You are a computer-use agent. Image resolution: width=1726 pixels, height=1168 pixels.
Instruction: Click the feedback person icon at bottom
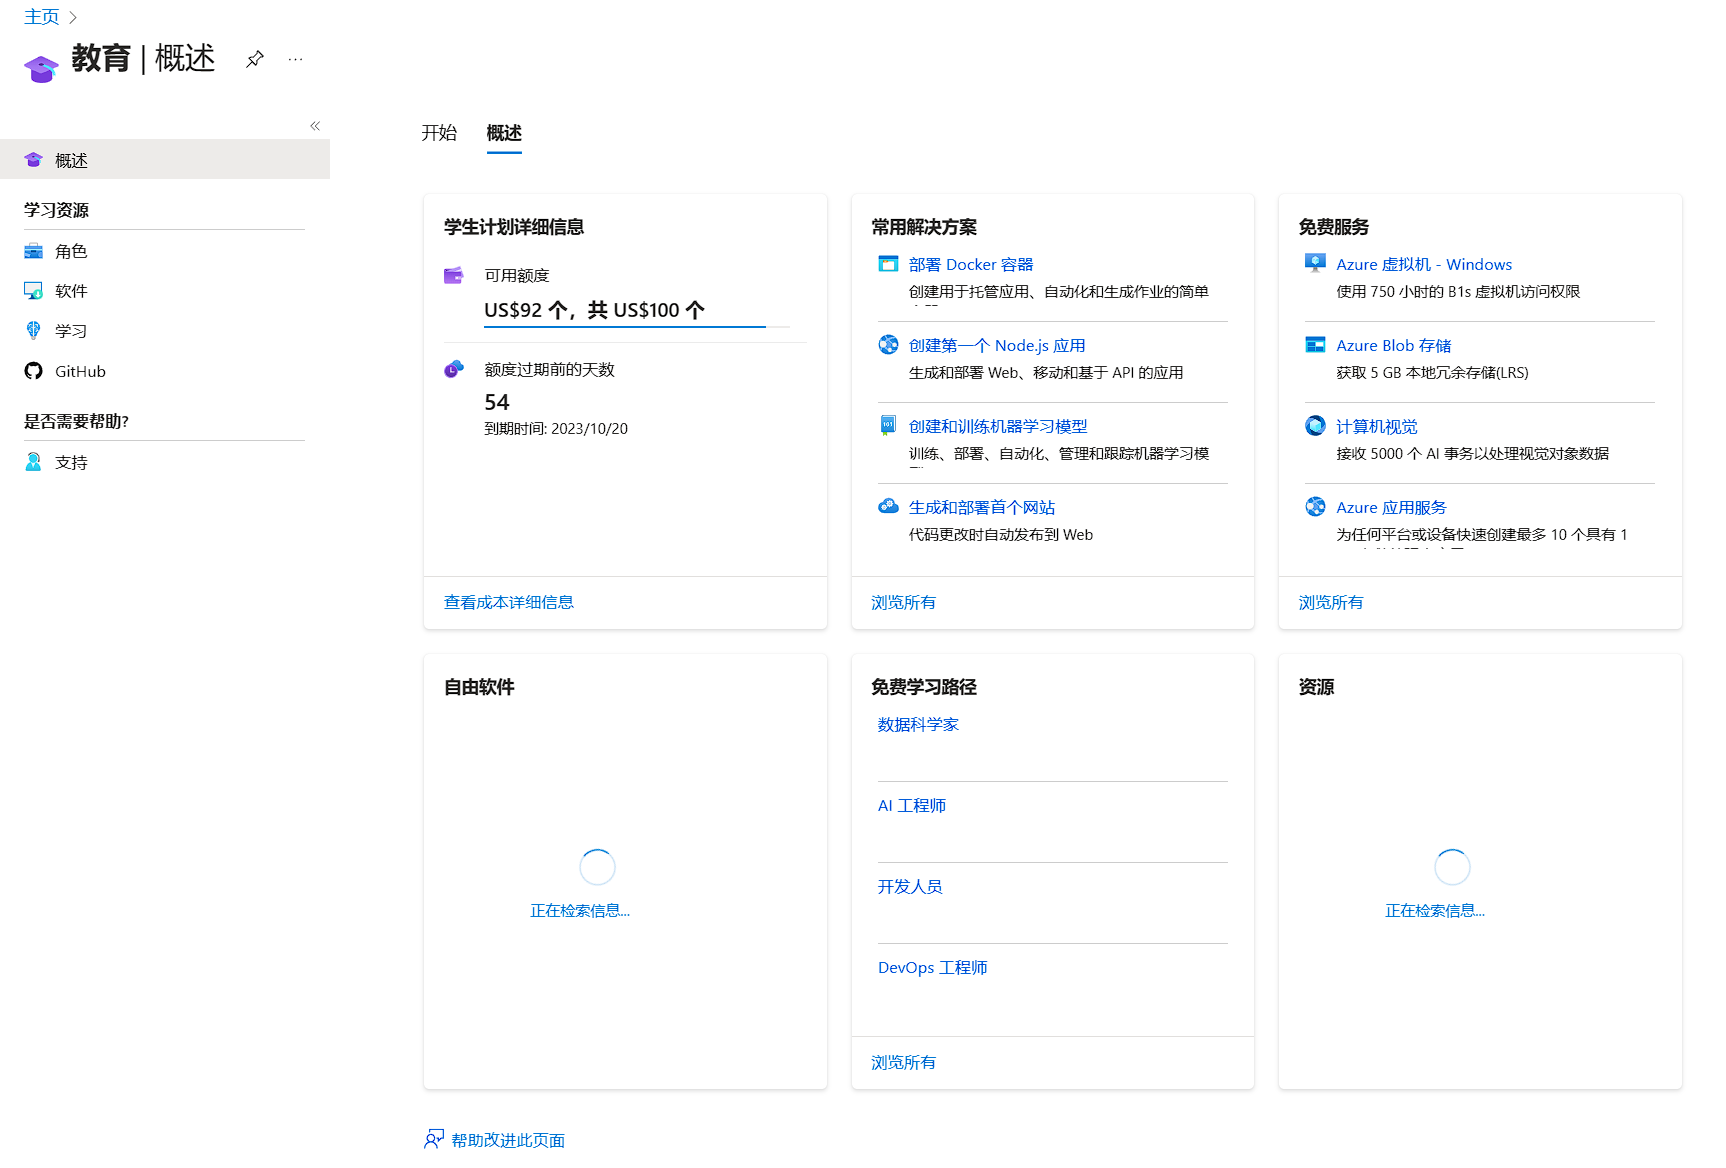(x=433, y=1139)
